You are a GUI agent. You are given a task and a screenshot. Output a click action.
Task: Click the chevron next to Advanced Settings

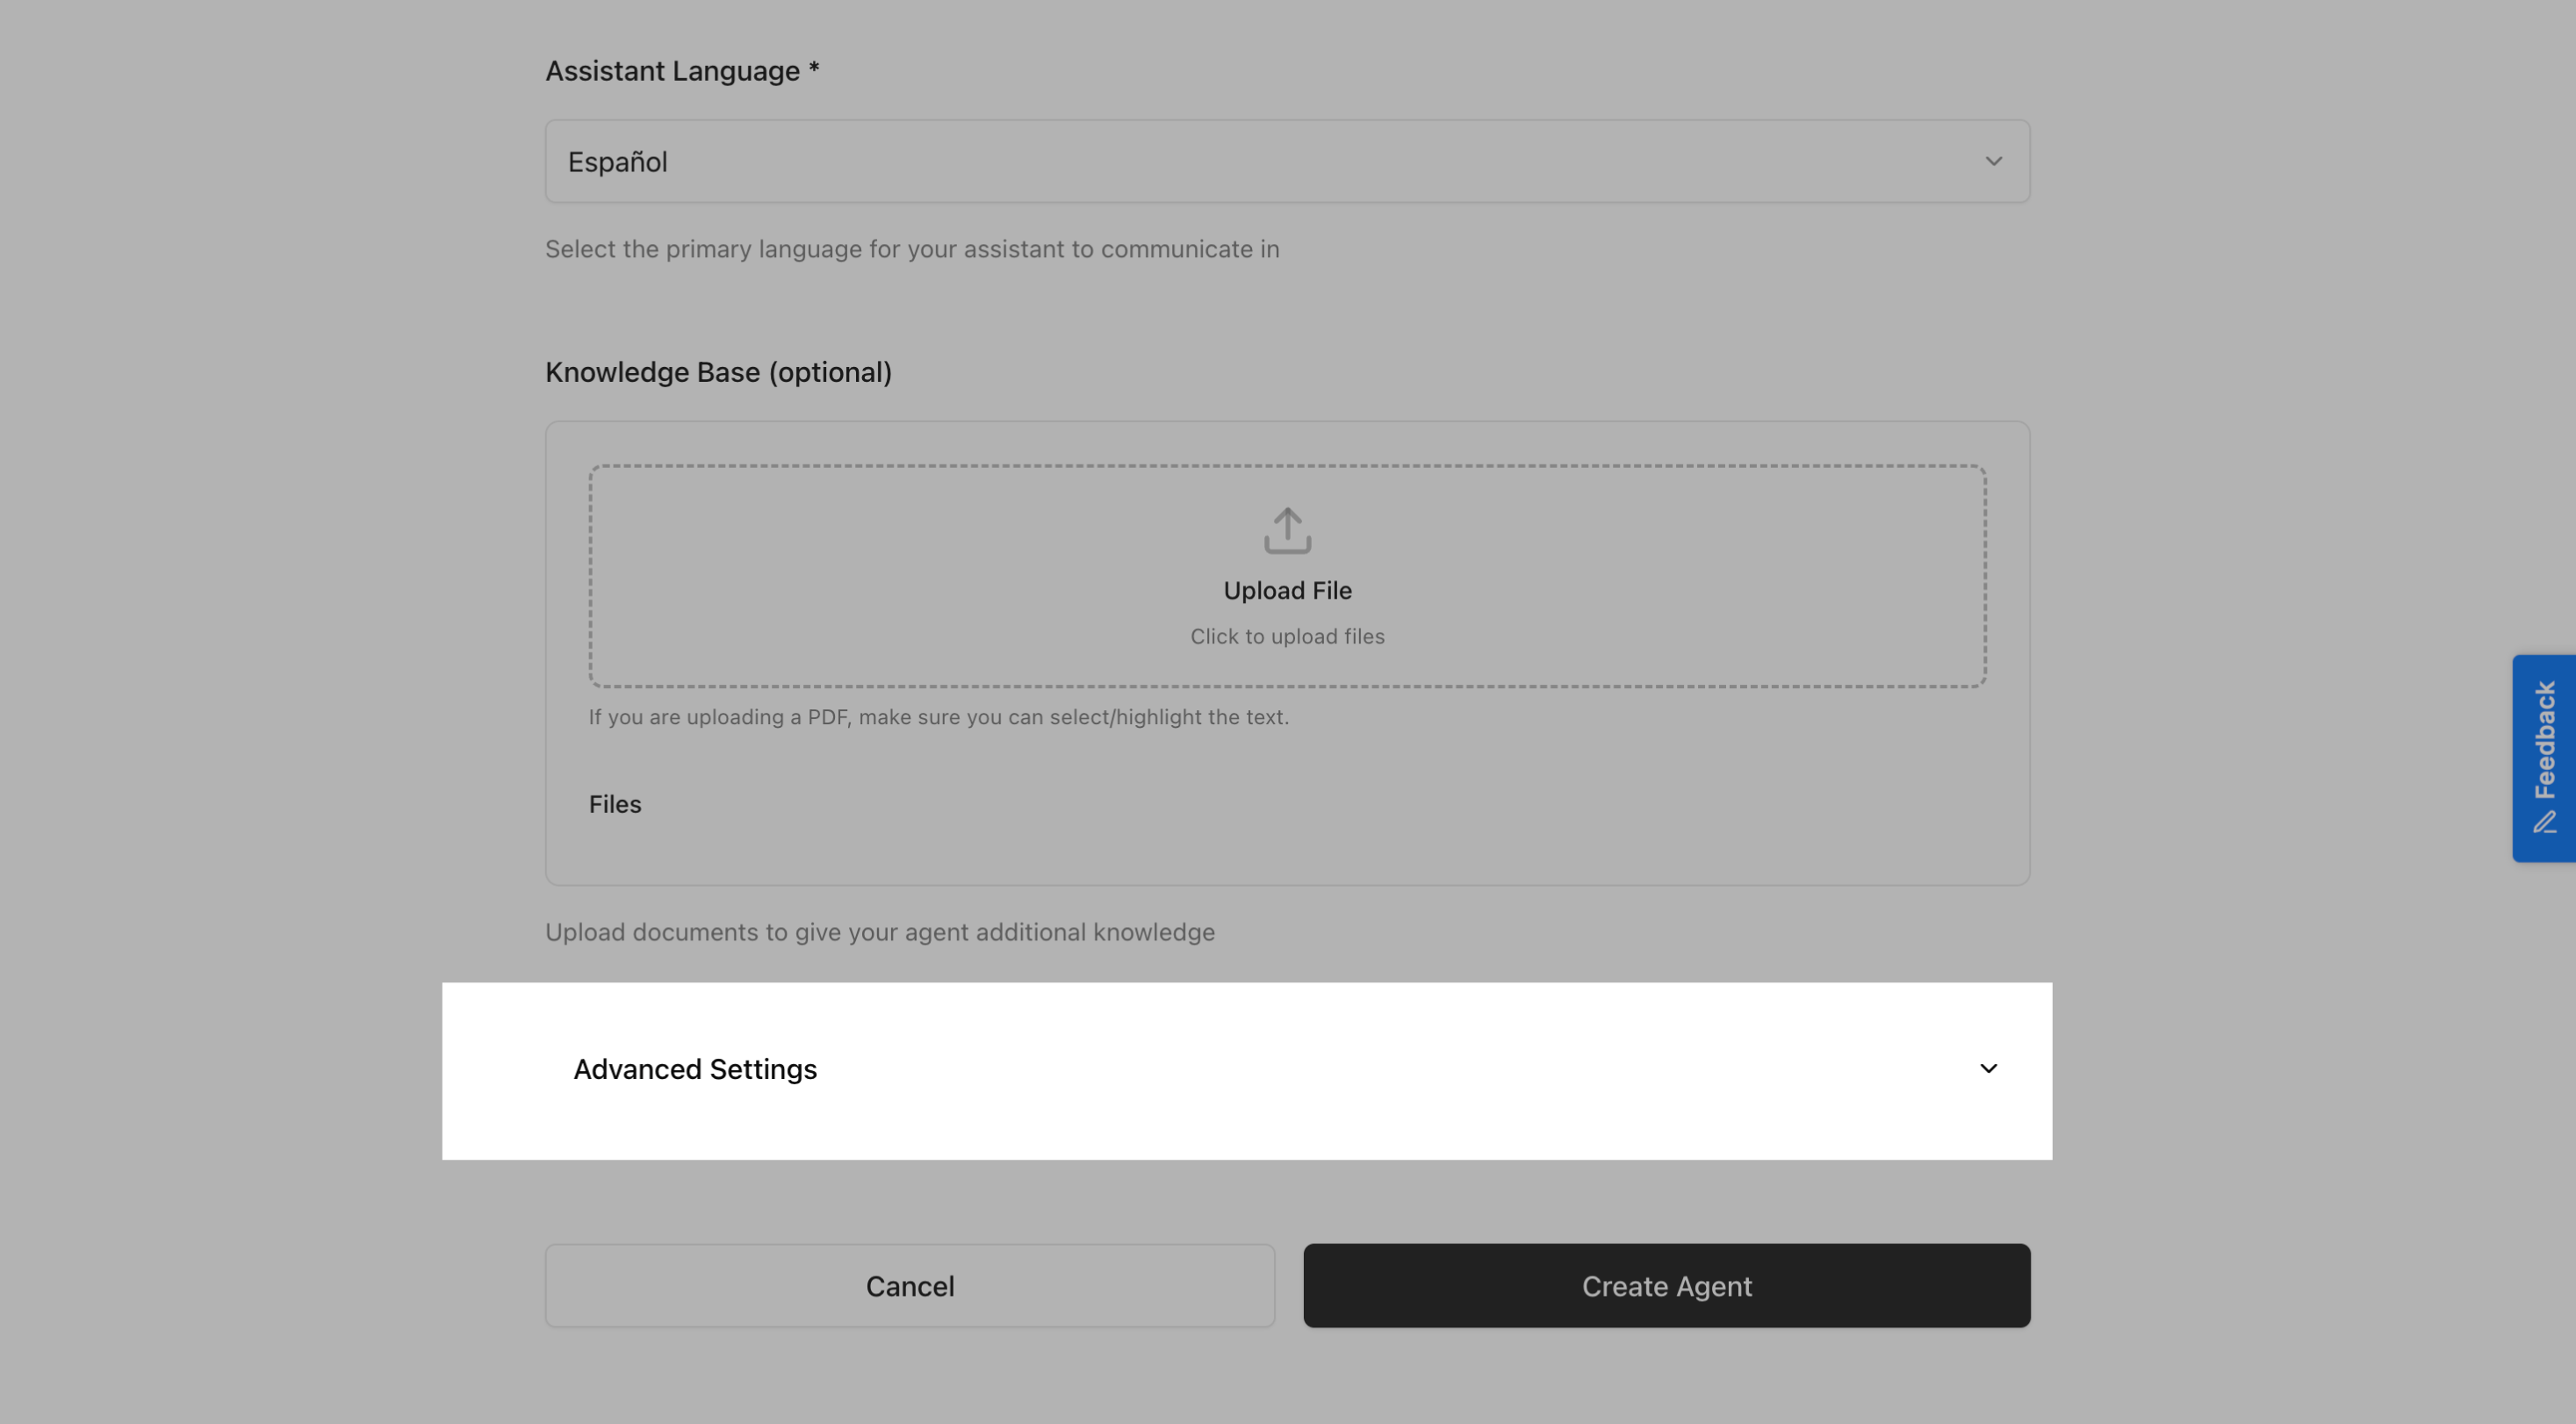coord(1988,1068)
